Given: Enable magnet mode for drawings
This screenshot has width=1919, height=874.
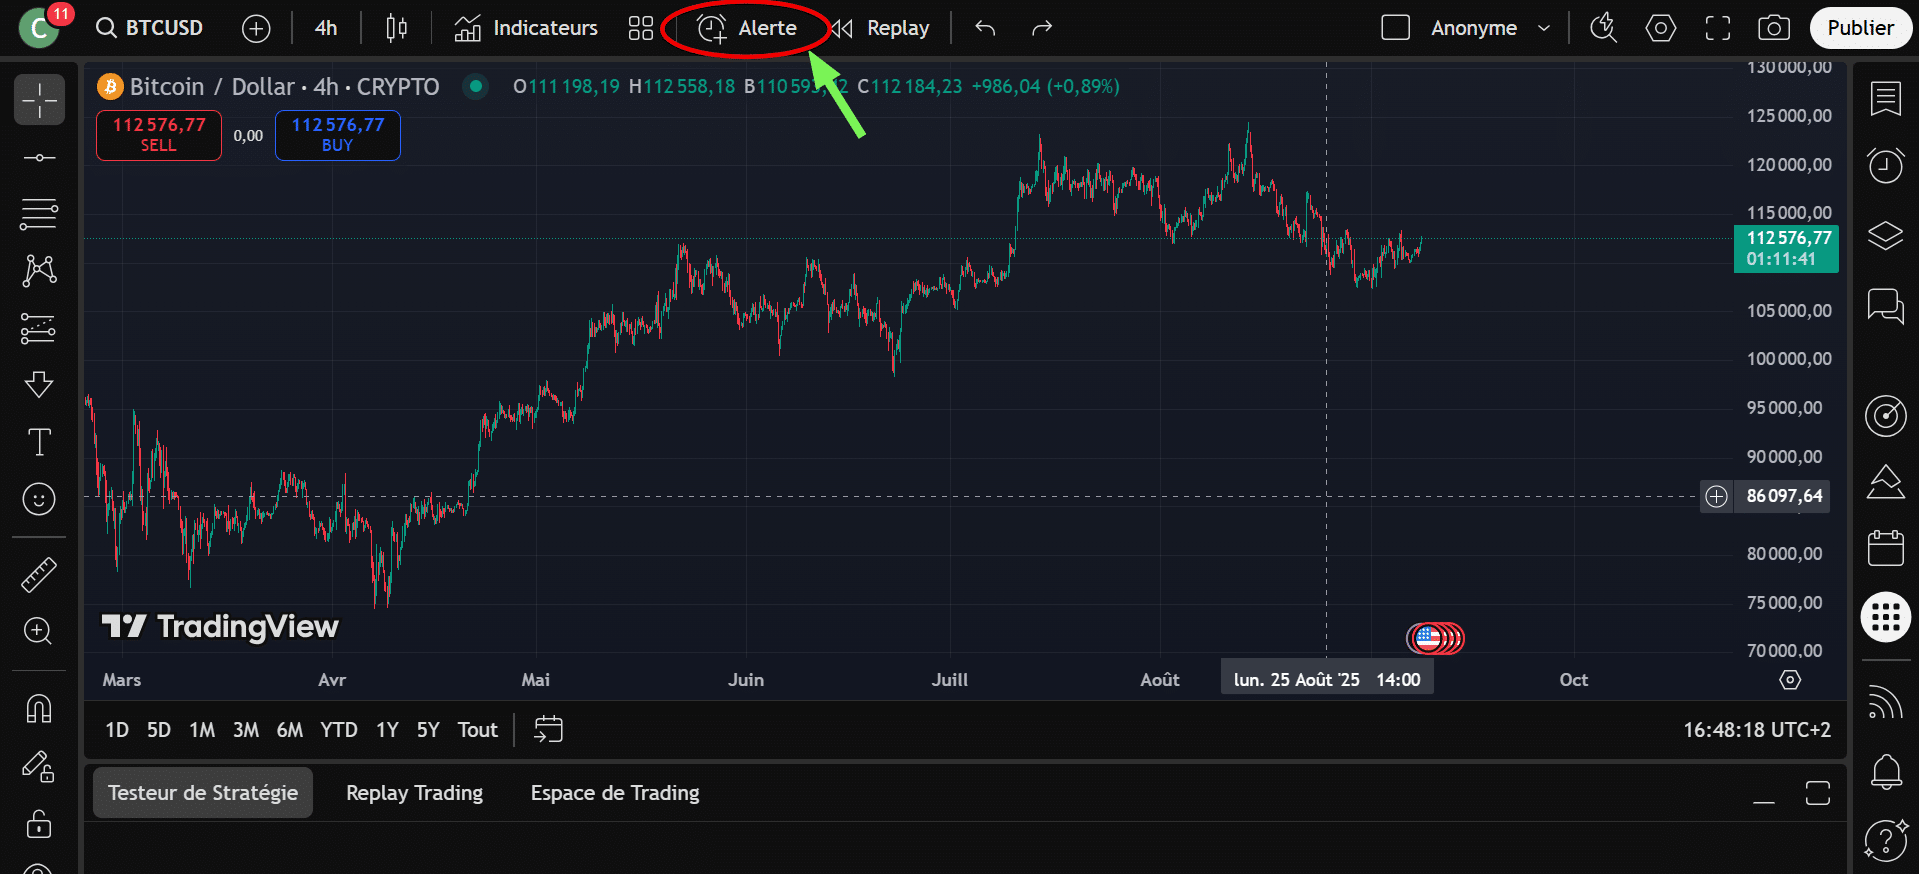Looking at the screenshot, I should 39,709.
